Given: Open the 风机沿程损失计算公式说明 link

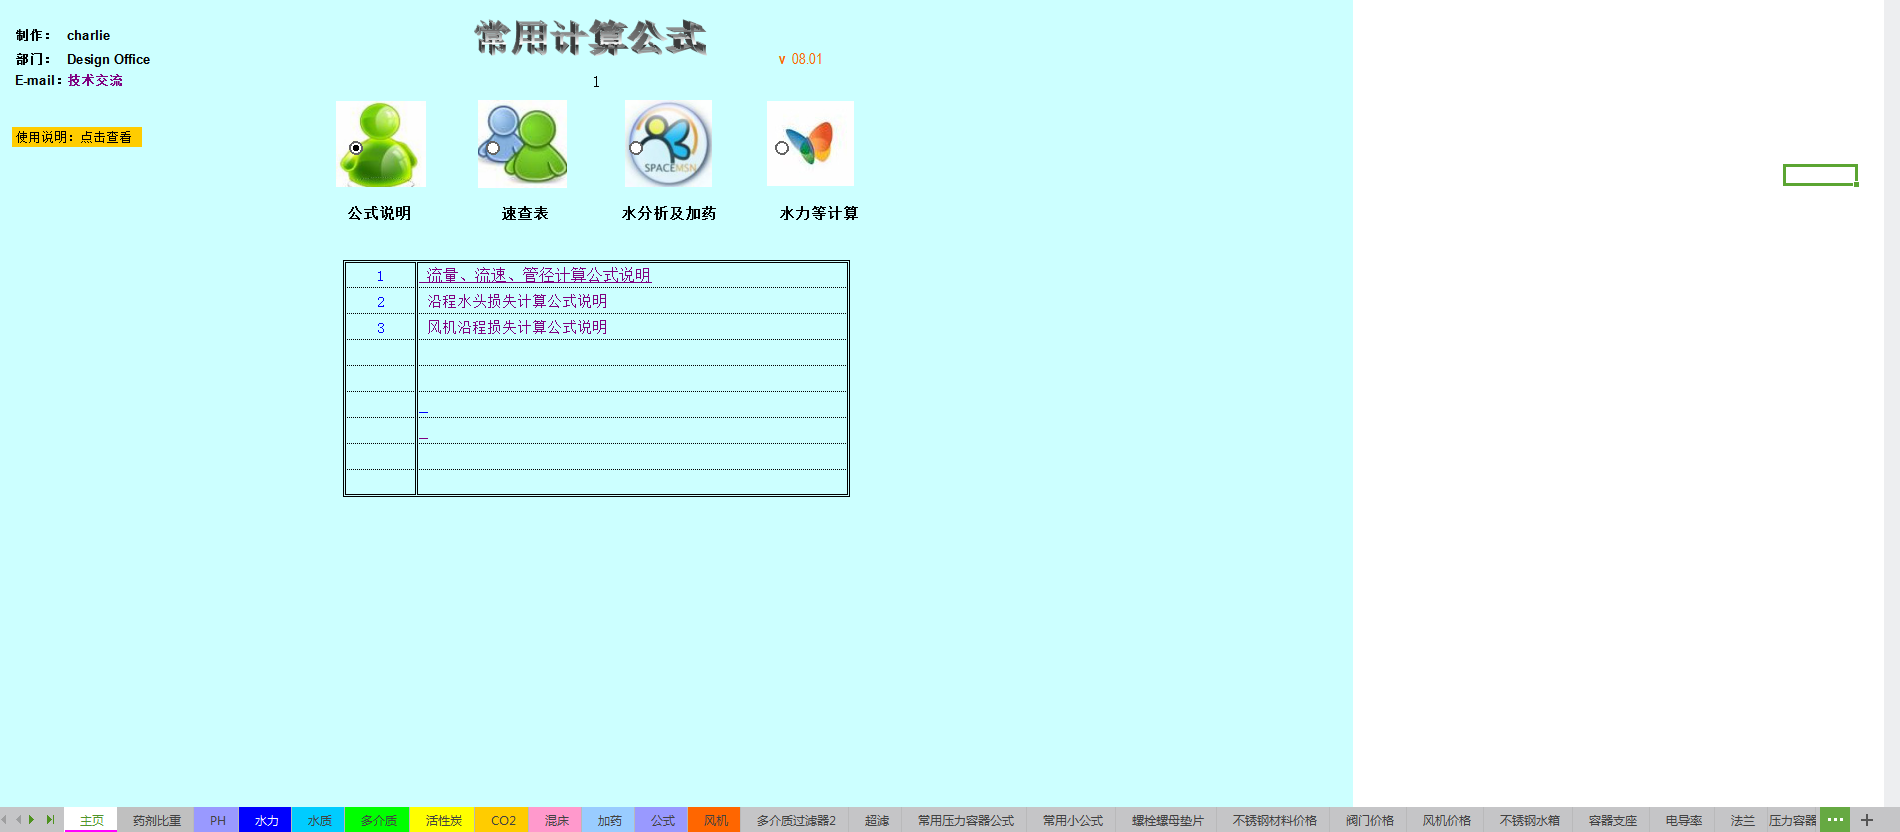Looking at the screenshot, I should tap(517, 327).
